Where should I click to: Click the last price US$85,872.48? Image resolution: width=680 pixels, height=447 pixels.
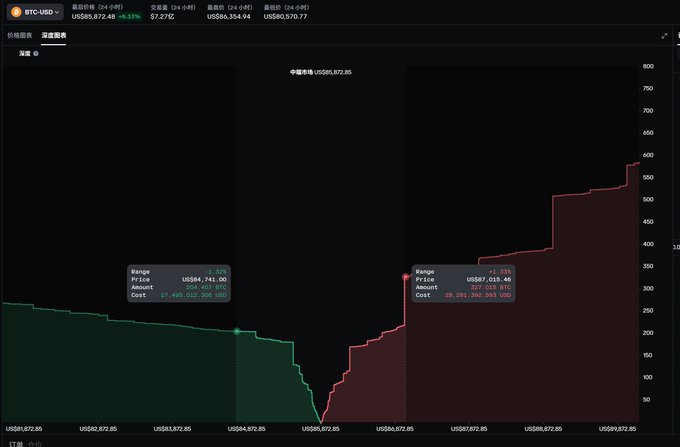93,16
